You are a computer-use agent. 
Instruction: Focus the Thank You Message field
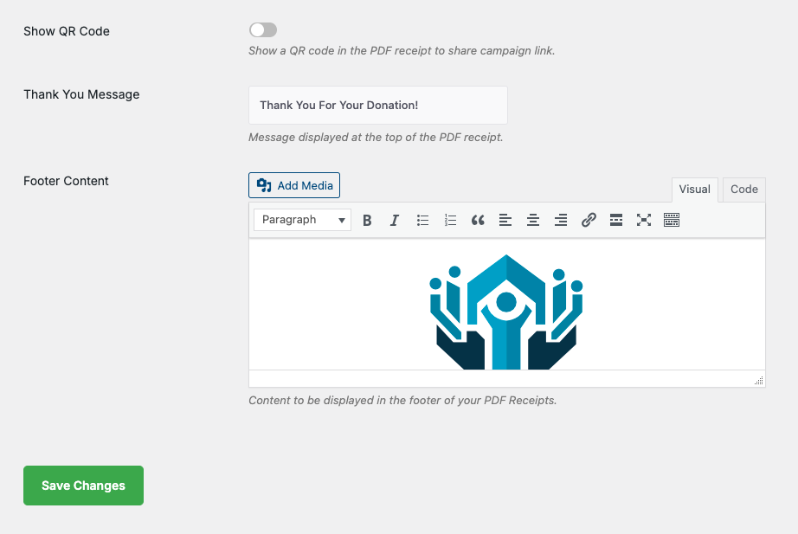pyautogui.click(x=378, y=105)
